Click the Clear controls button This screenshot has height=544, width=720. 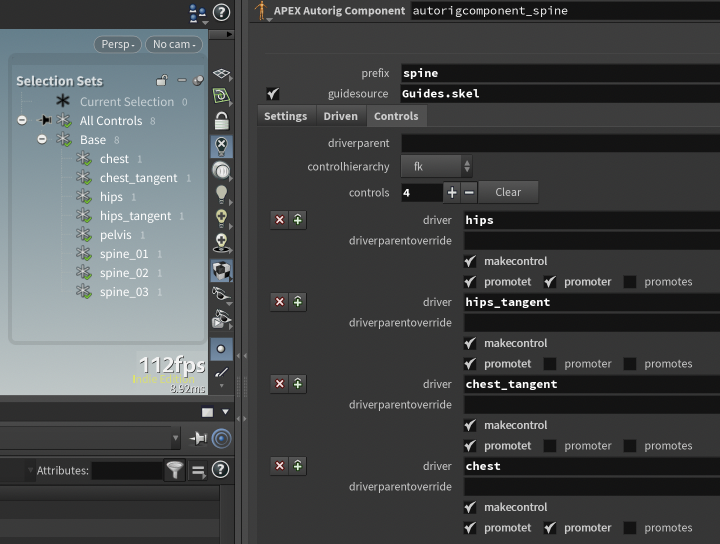tap(508, 192)
